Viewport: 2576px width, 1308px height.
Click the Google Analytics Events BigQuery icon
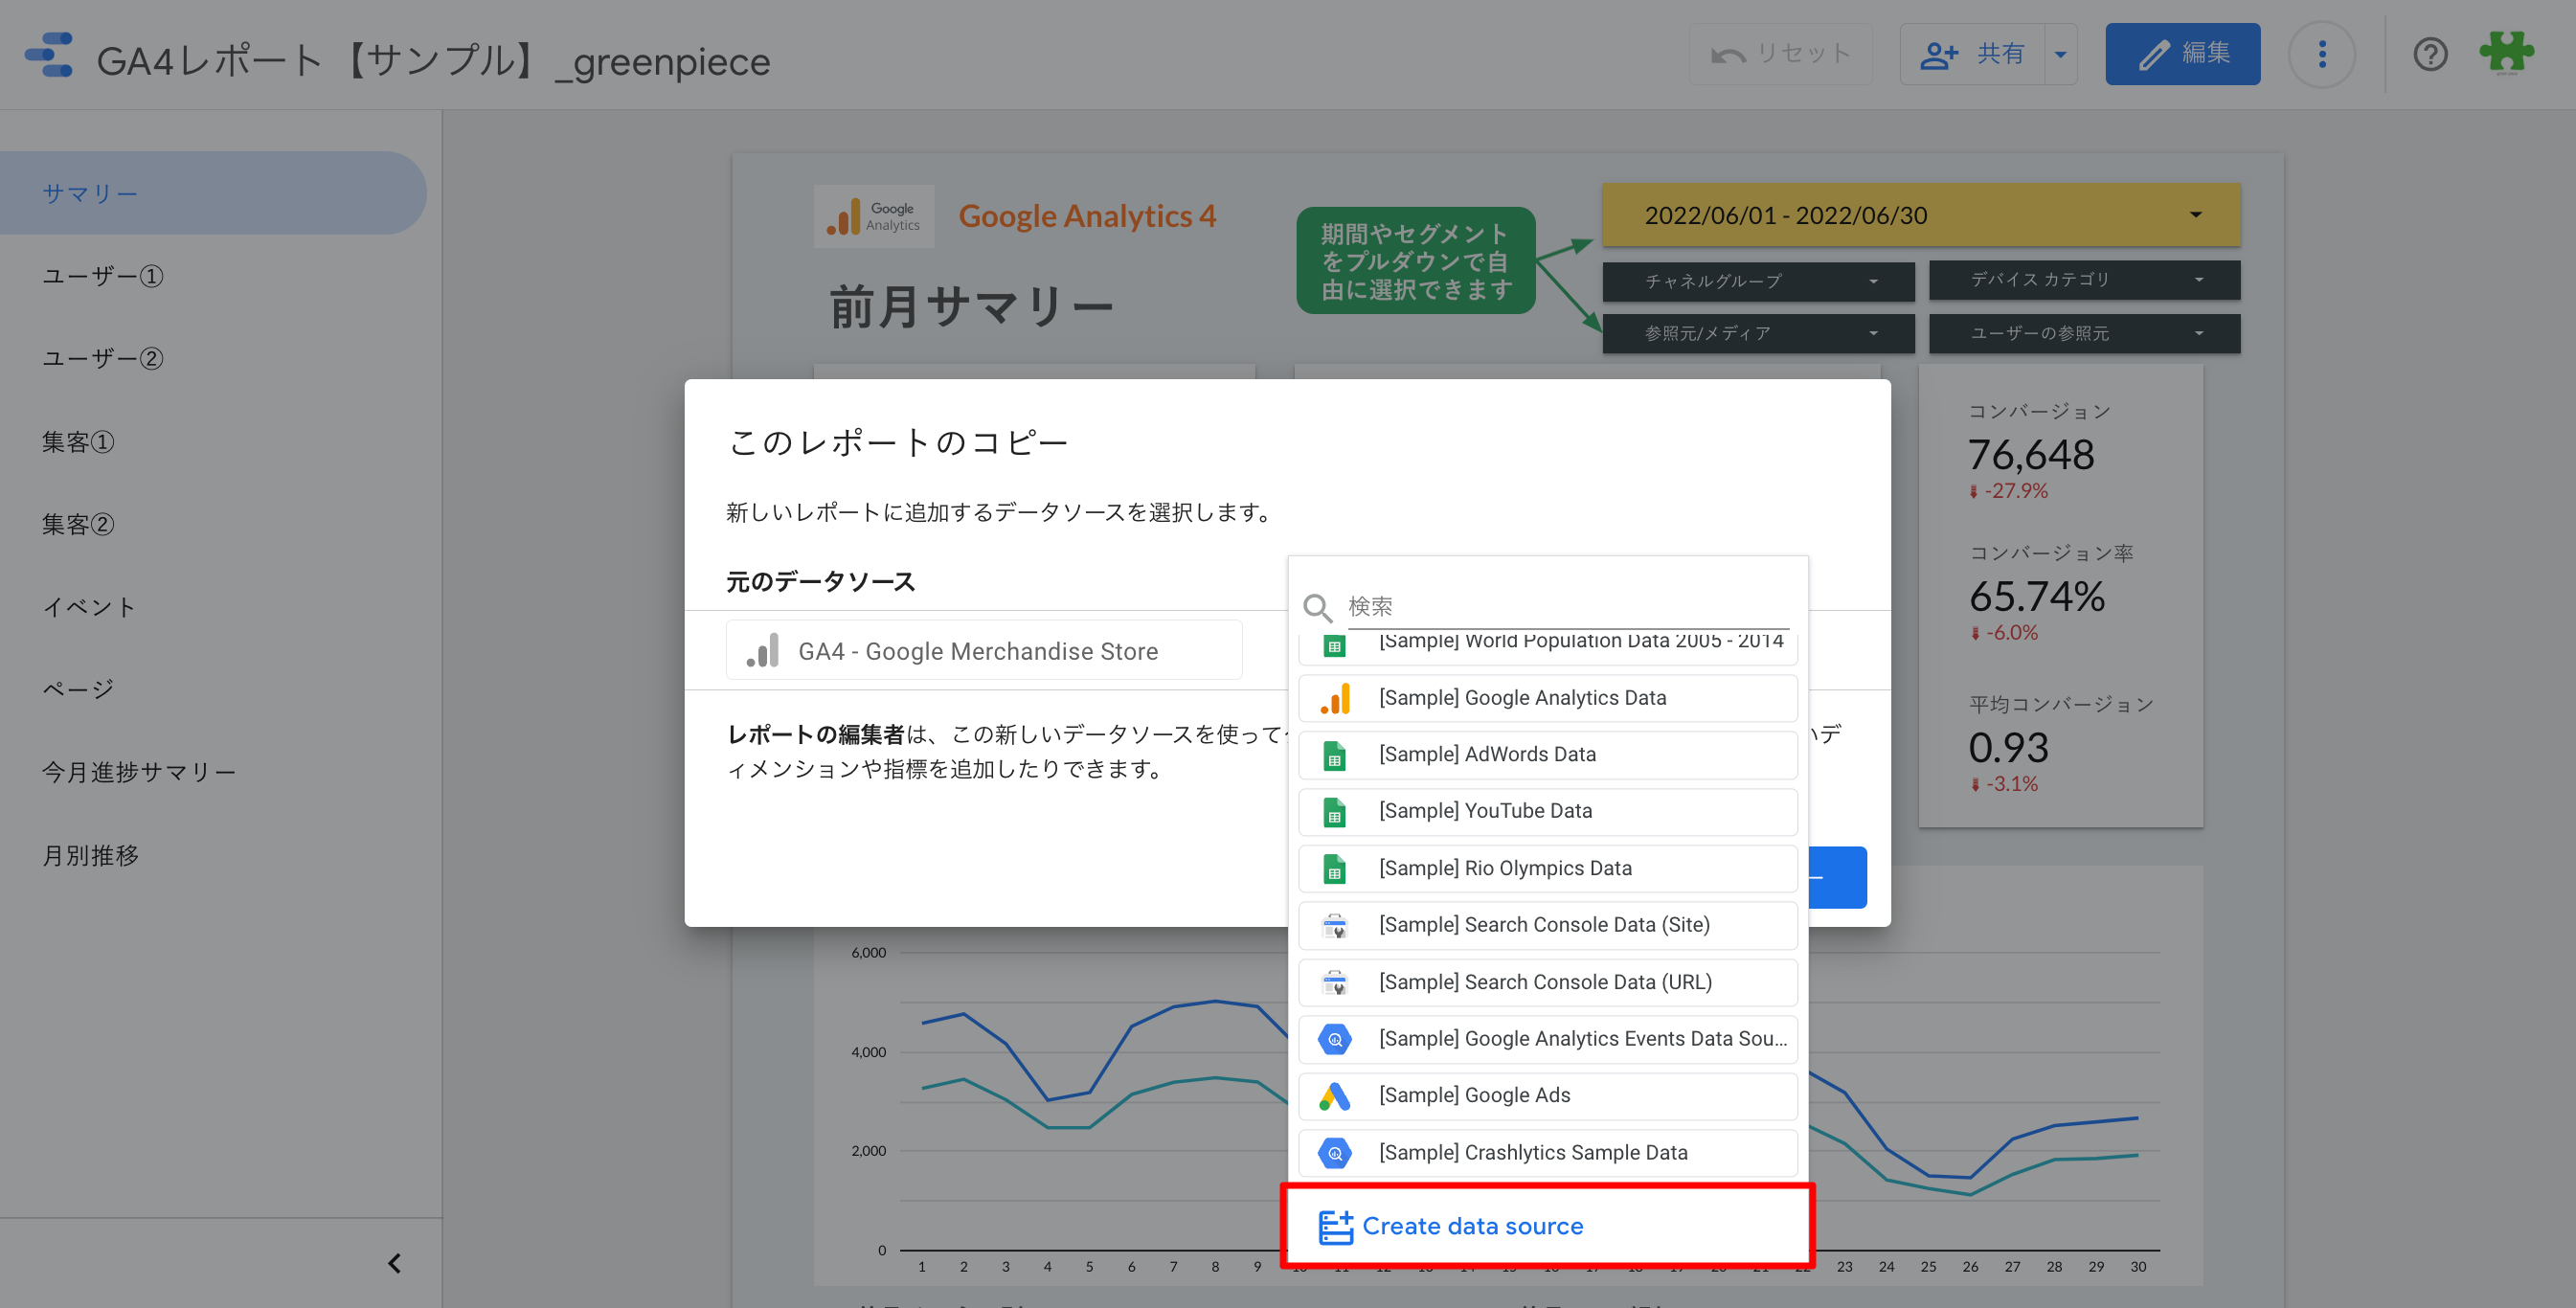point(1335,1039)
